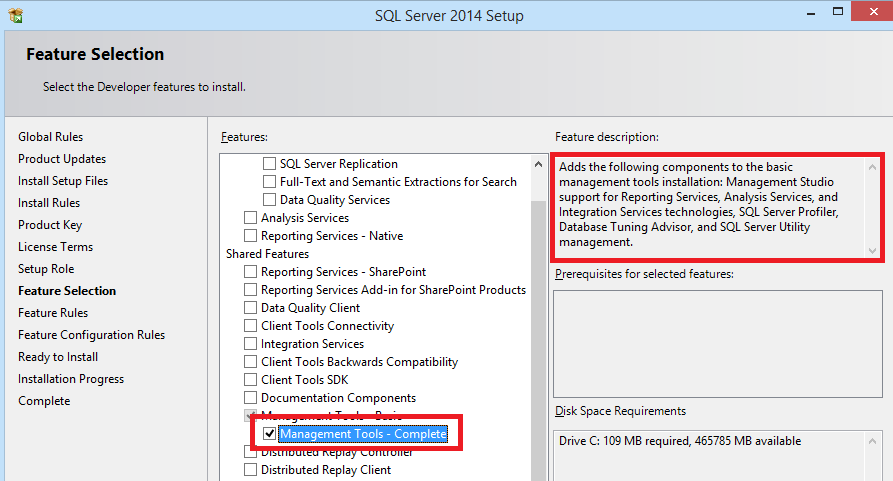Enable Reporting Services Add-in for SharePoint Products
893x481 pixels.
coord(250,290)
